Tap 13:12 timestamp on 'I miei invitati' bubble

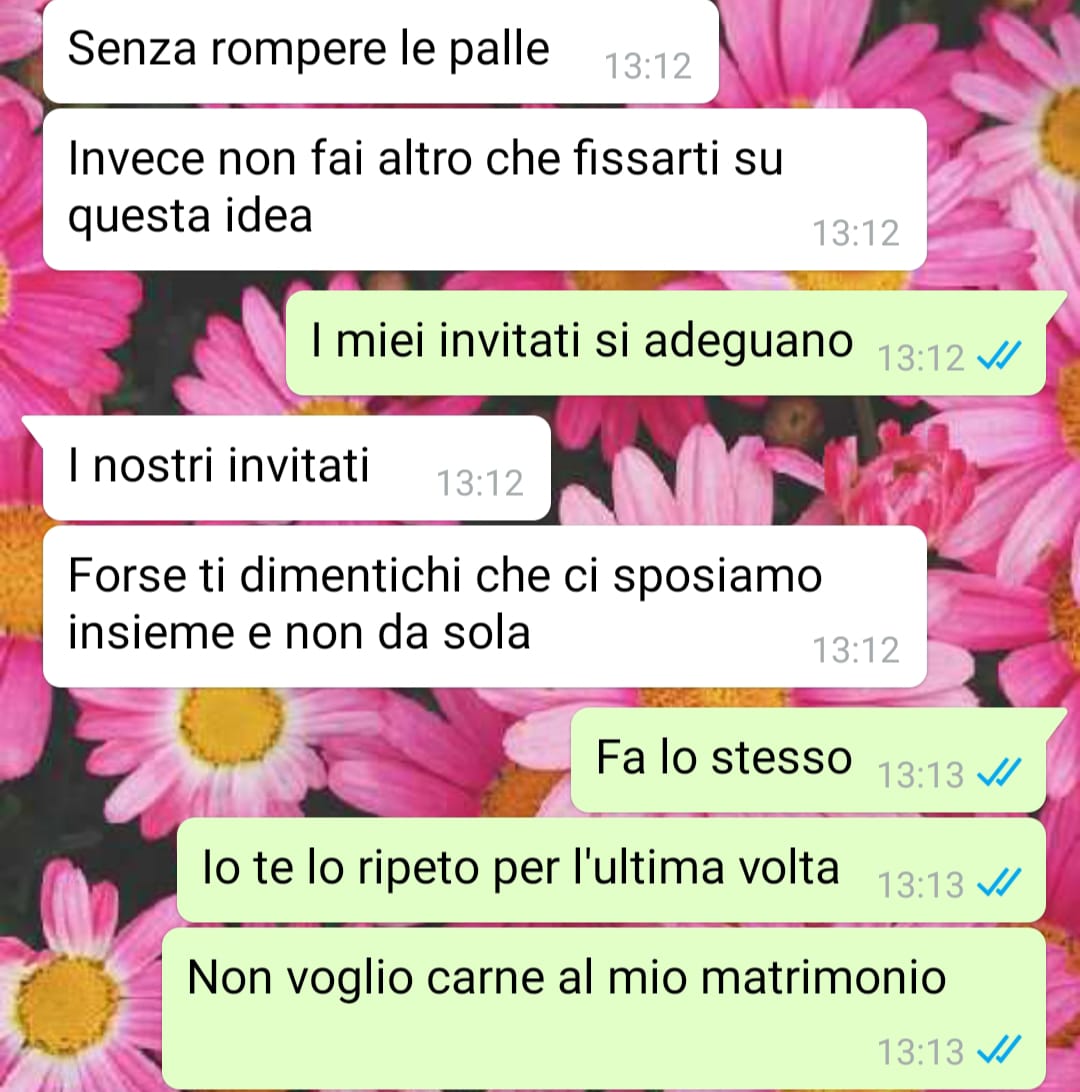pos(921,359)
